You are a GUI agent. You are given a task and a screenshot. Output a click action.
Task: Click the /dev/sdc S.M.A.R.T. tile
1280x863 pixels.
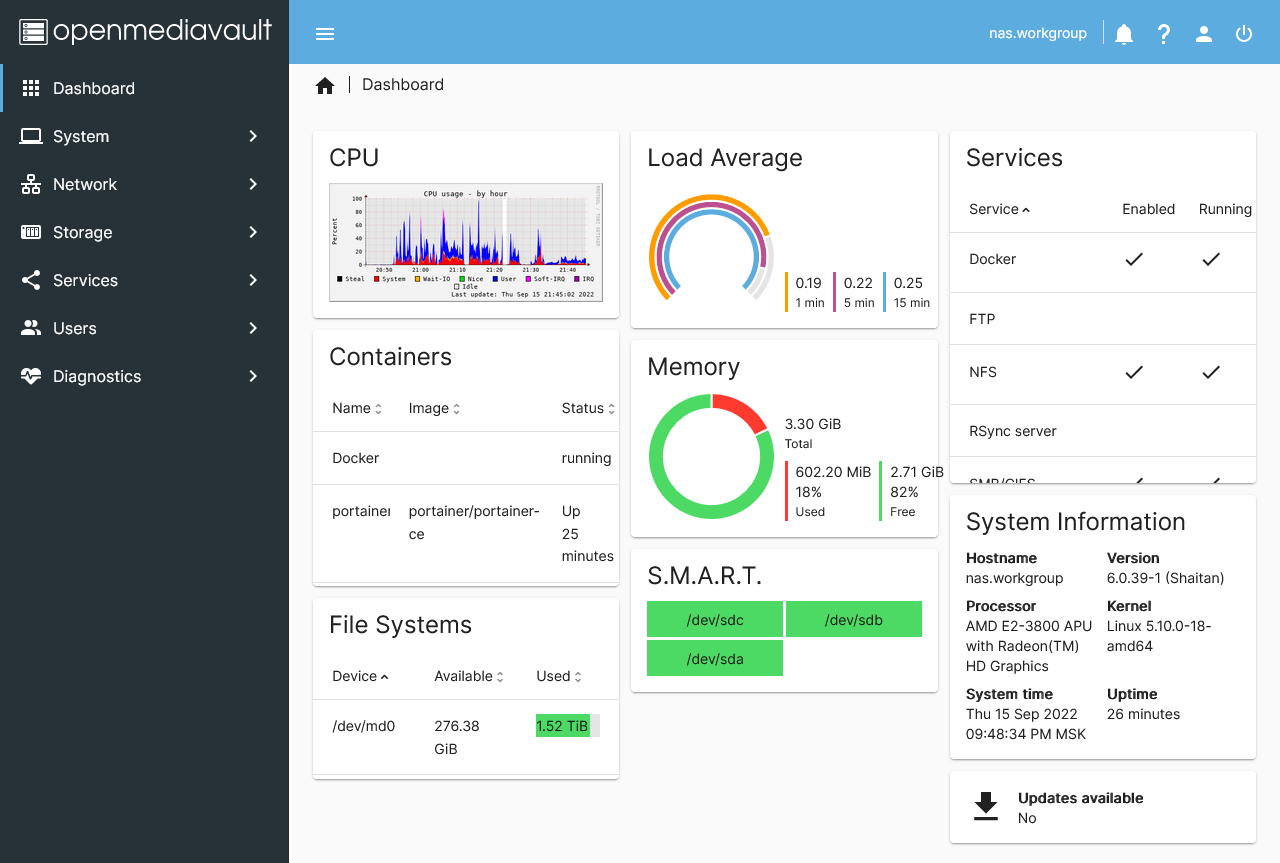715,619
